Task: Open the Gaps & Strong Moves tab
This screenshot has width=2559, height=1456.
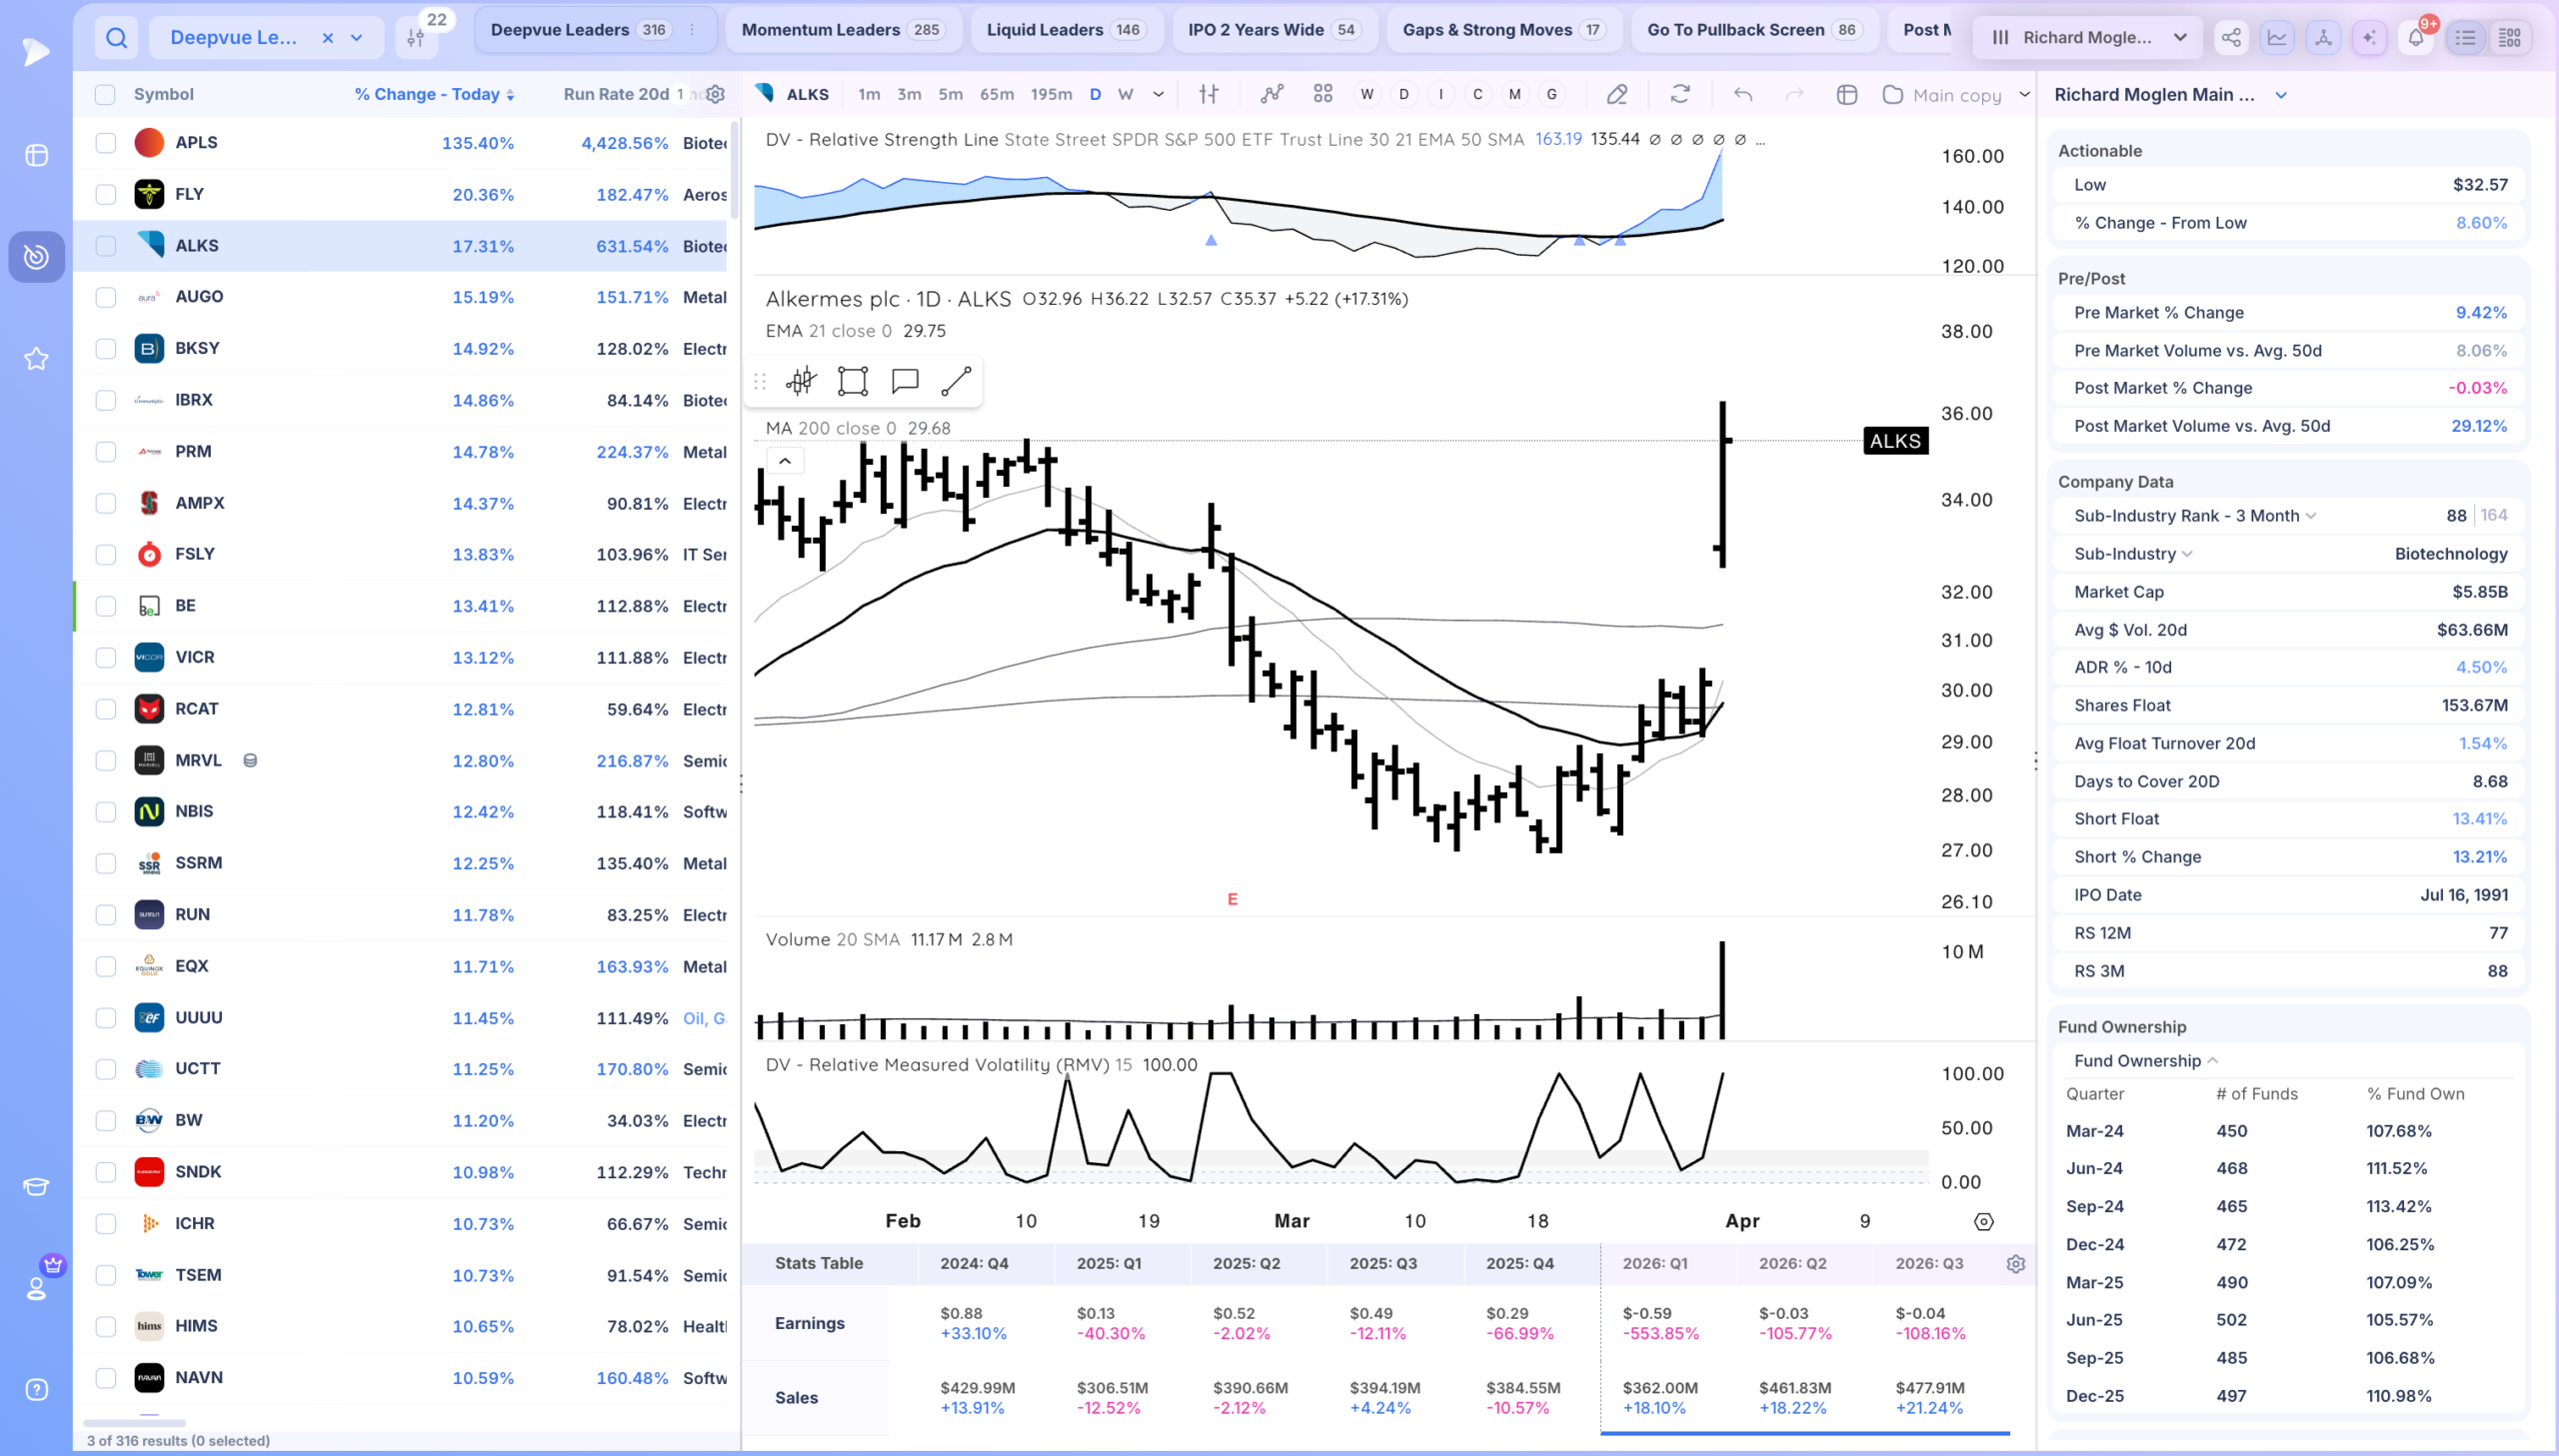Action: (1503, 30)
